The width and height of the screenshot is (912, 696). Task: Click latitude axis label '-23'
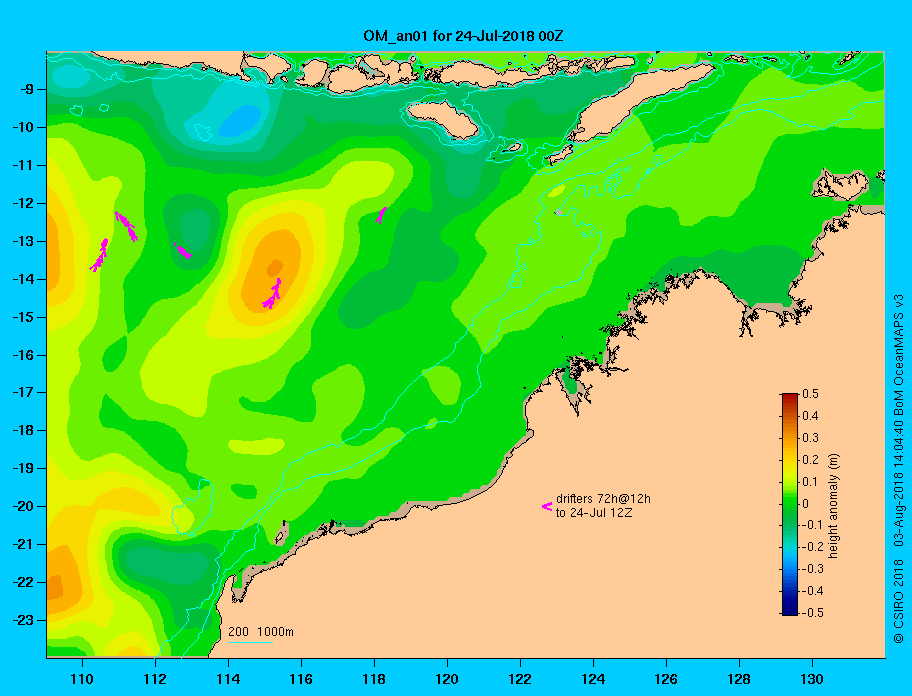pyautogui.click(x=24, y=620)
